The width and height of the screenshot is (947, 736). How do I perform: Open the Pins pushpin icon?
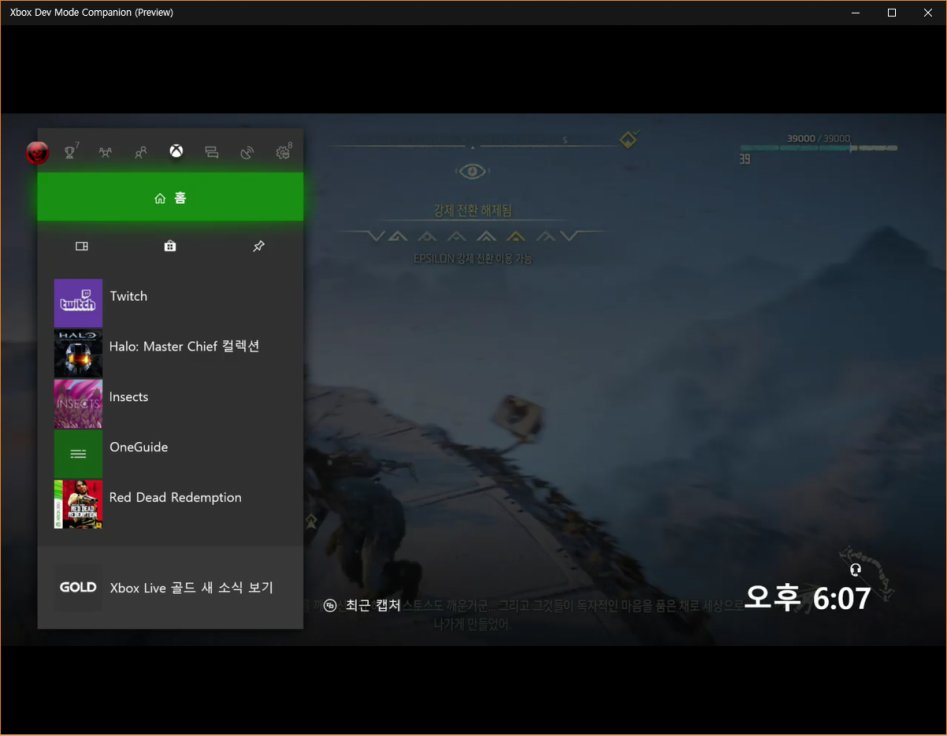[258, 246]
